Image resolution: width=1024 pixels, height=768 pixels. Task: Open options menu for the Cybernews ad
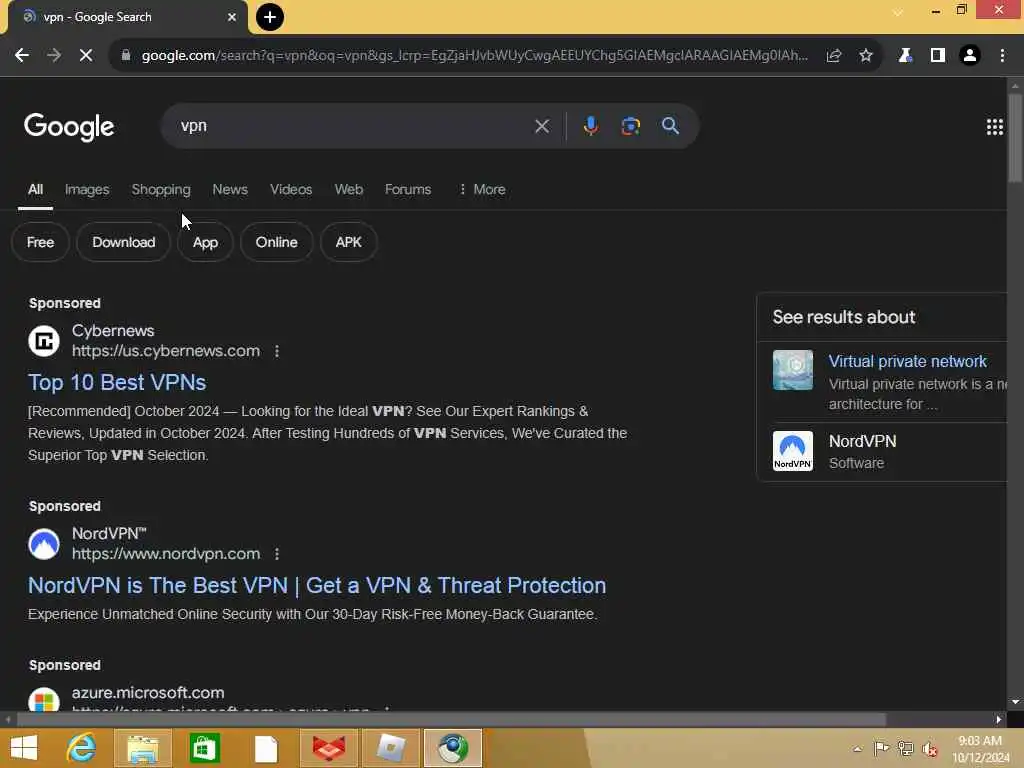point(277,351)
